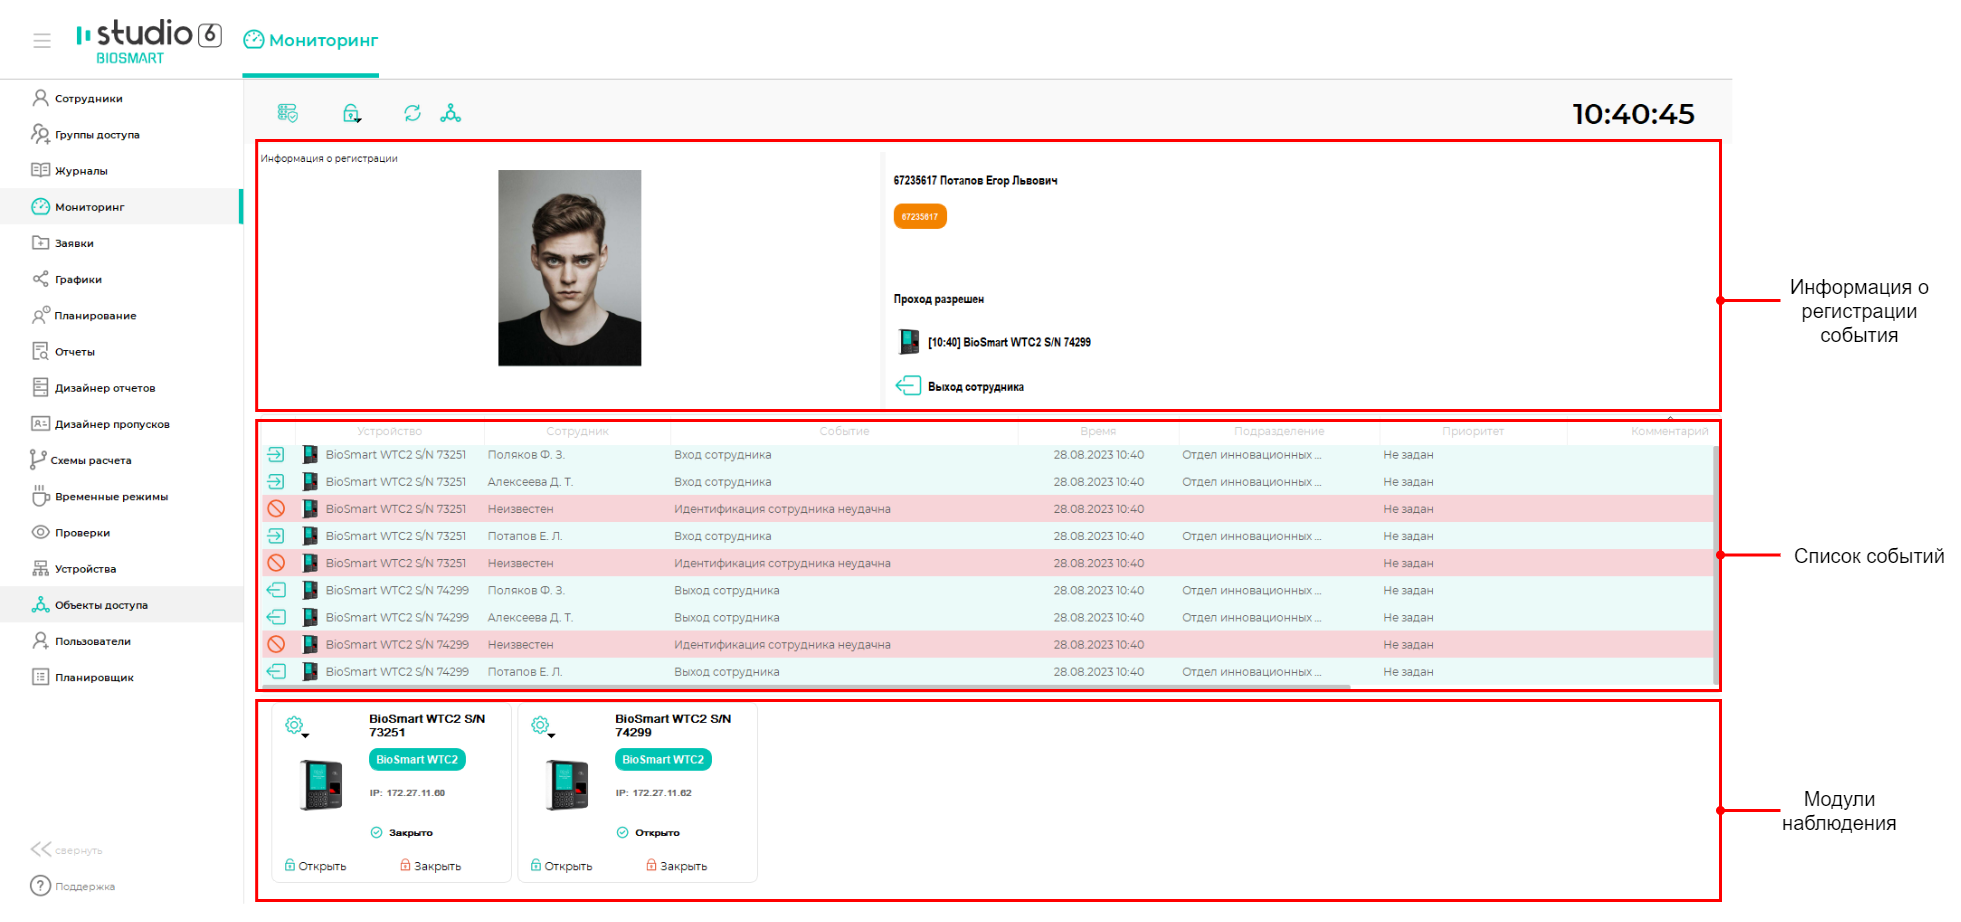
Task: Open Графики from the sidebar
Action: (x=121, y=279)
